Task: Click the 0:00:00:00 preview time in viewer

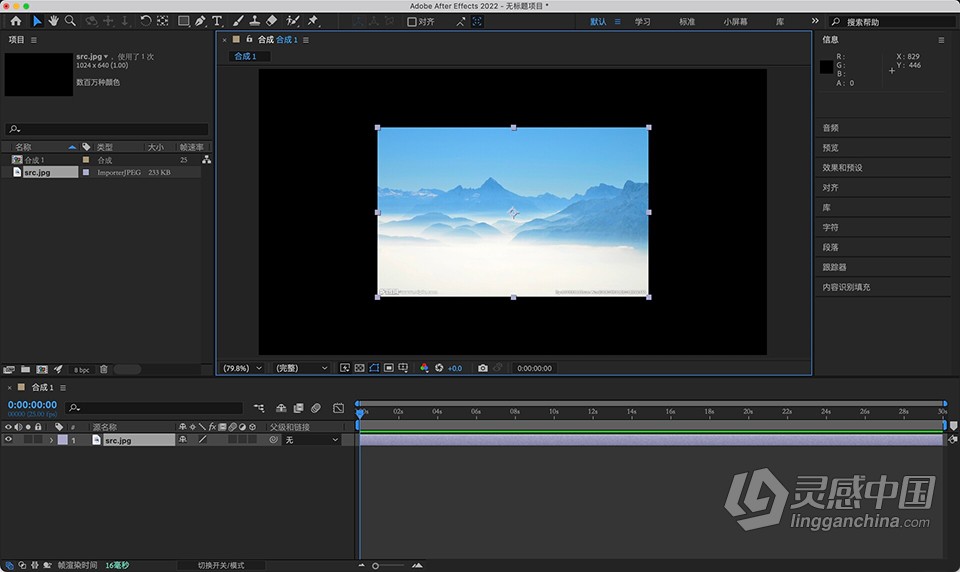Action: click(534, 369)
